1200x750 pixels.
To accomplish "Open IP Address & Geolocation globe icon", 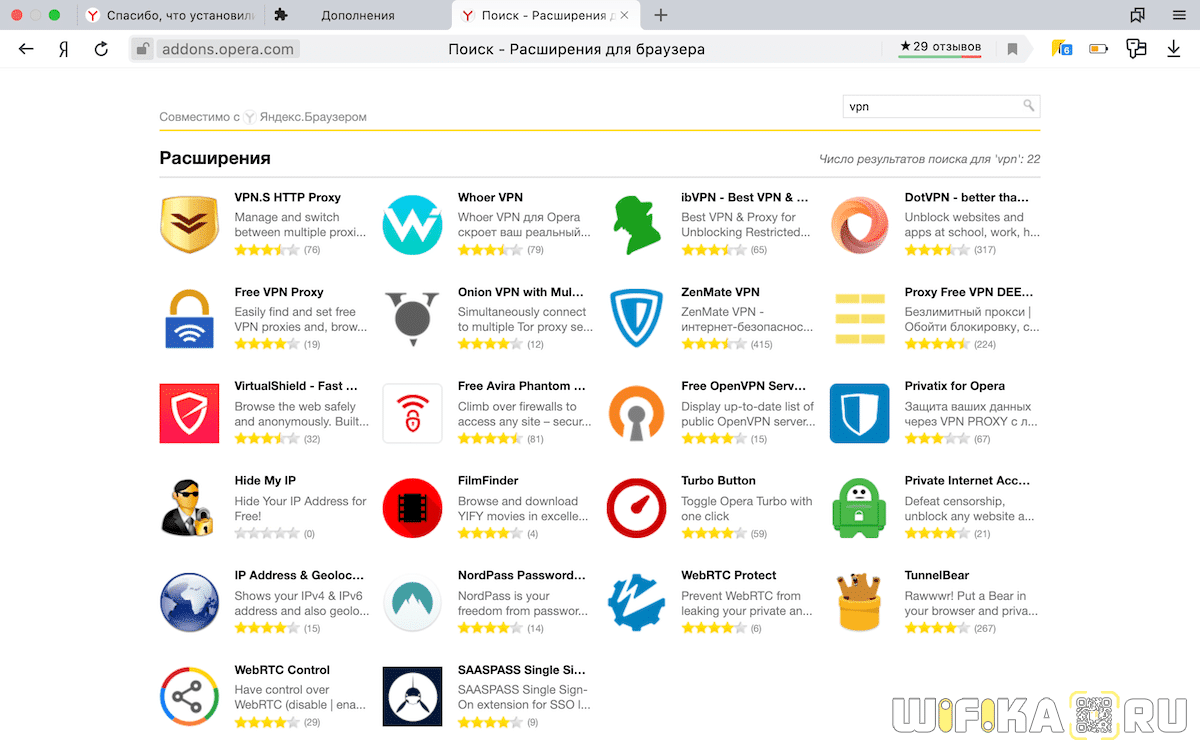I will 189,602.
